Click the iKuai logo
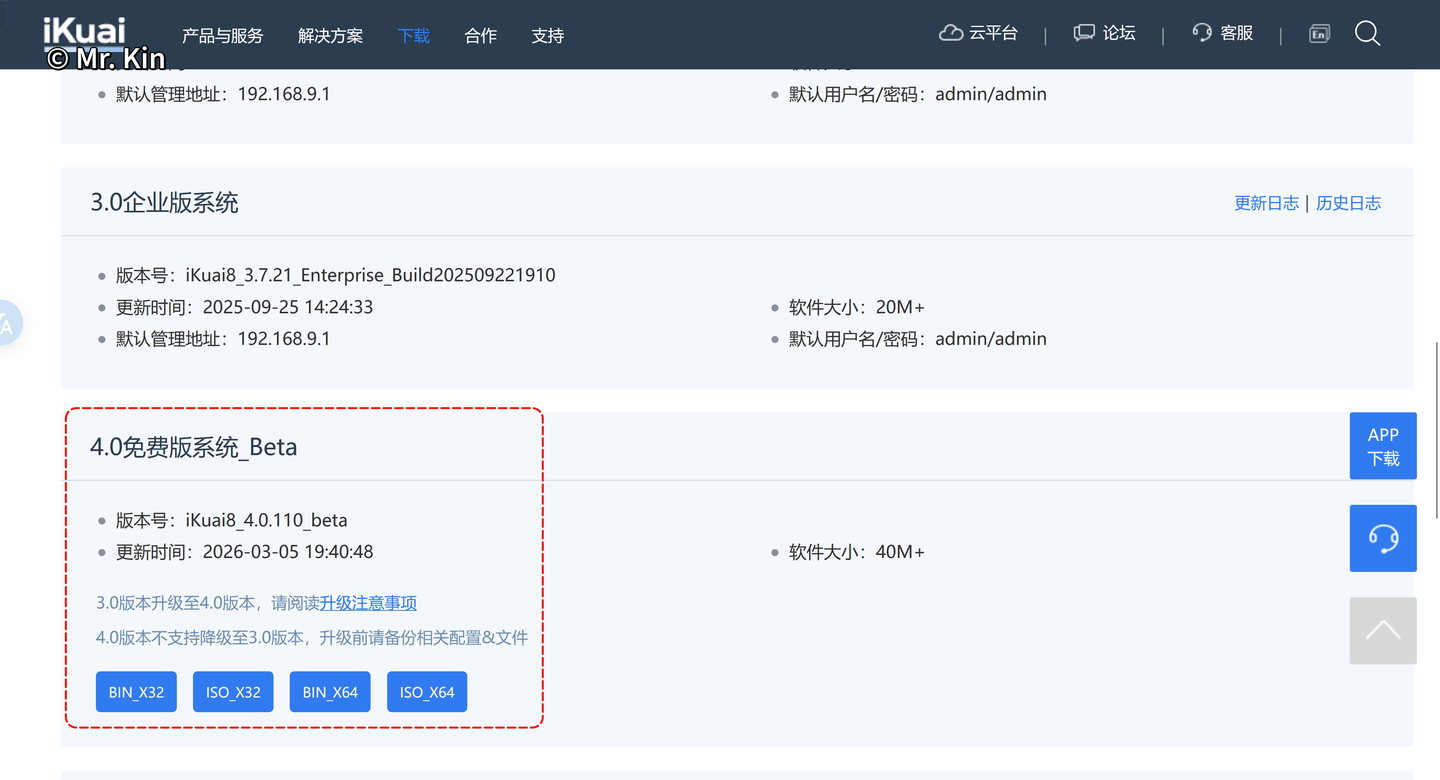The height and width of the screenshot is (780, 1440). coord(85,32)
